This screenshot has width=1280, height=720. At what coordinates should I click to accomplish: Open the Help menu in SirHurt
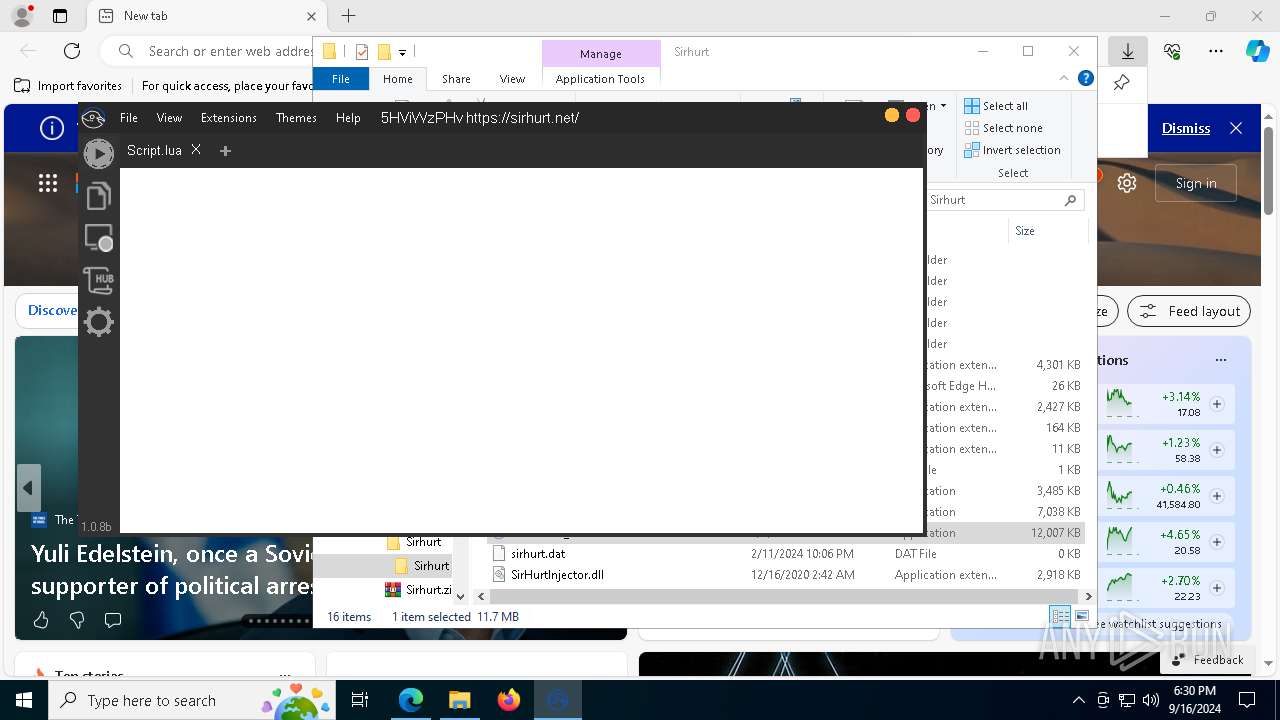coord(348,118)
